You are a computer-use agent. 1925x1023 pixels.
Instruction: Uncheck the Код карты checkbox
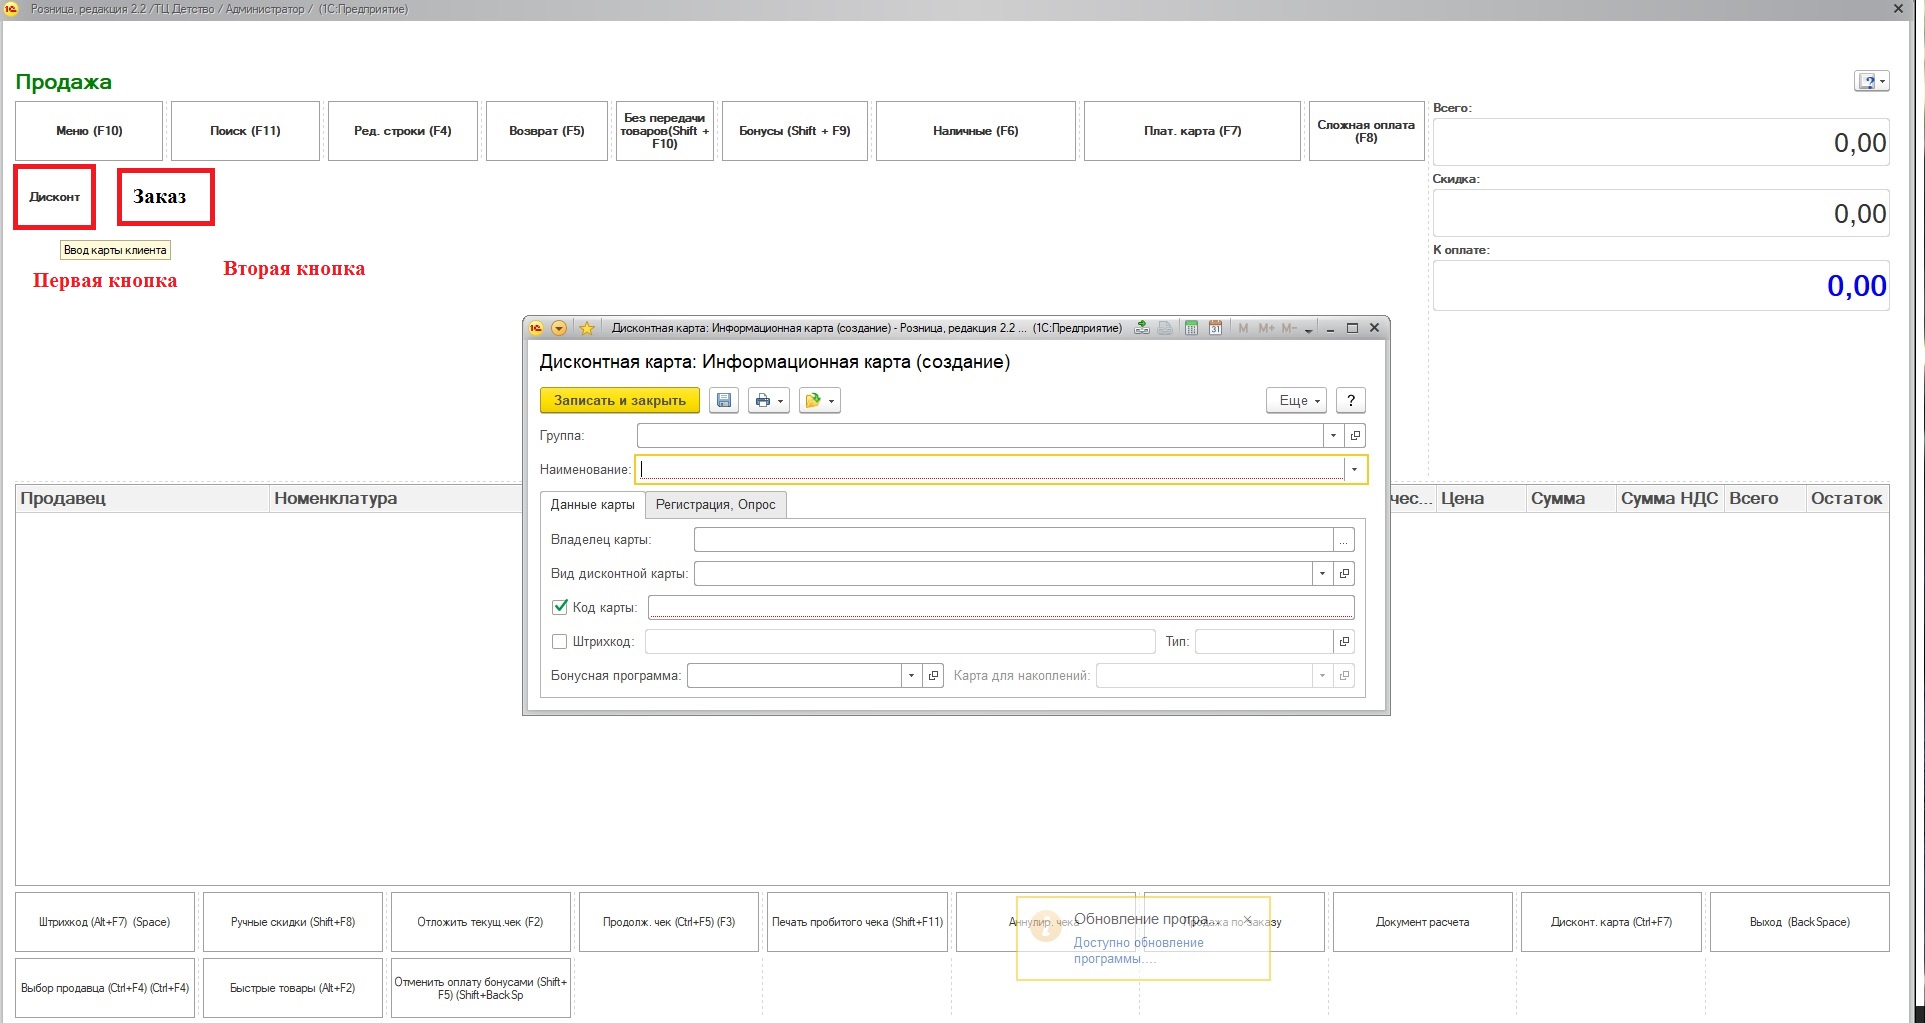click(x=560, y=607)
